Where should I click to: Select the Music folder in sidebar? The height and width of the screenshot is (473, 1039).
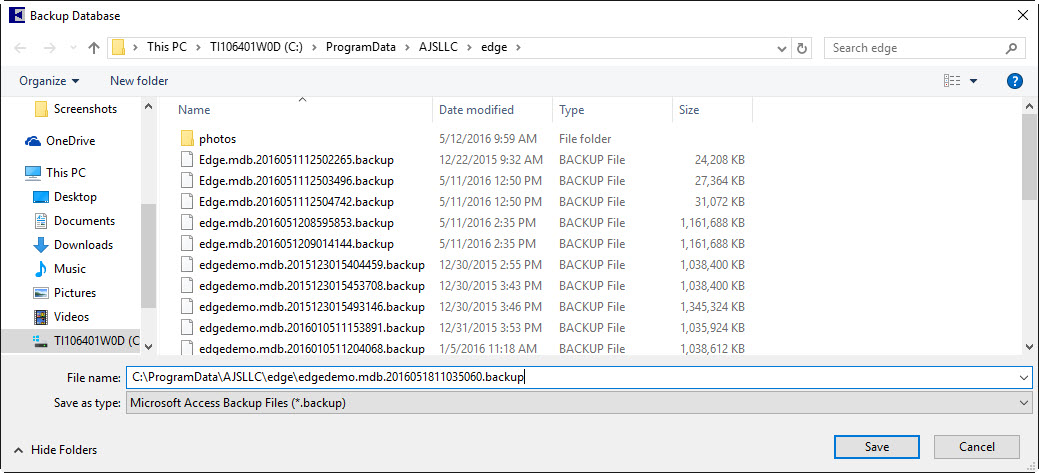69,269
